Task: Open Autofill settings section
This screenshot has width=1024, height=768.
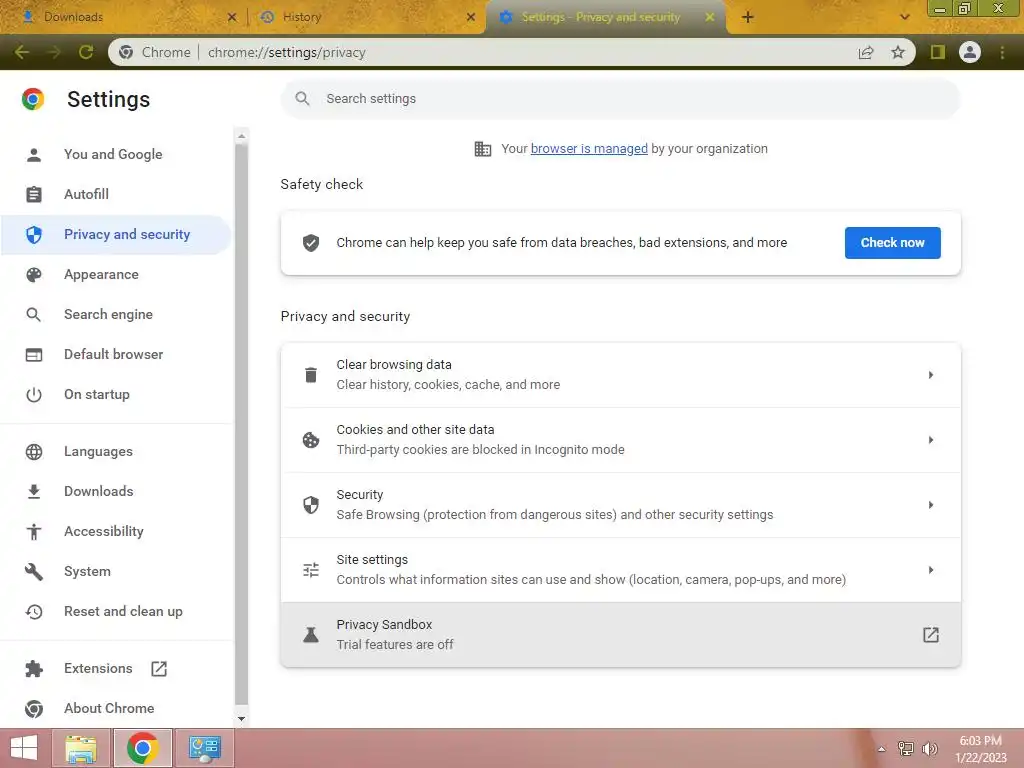Action: point(116,194)
